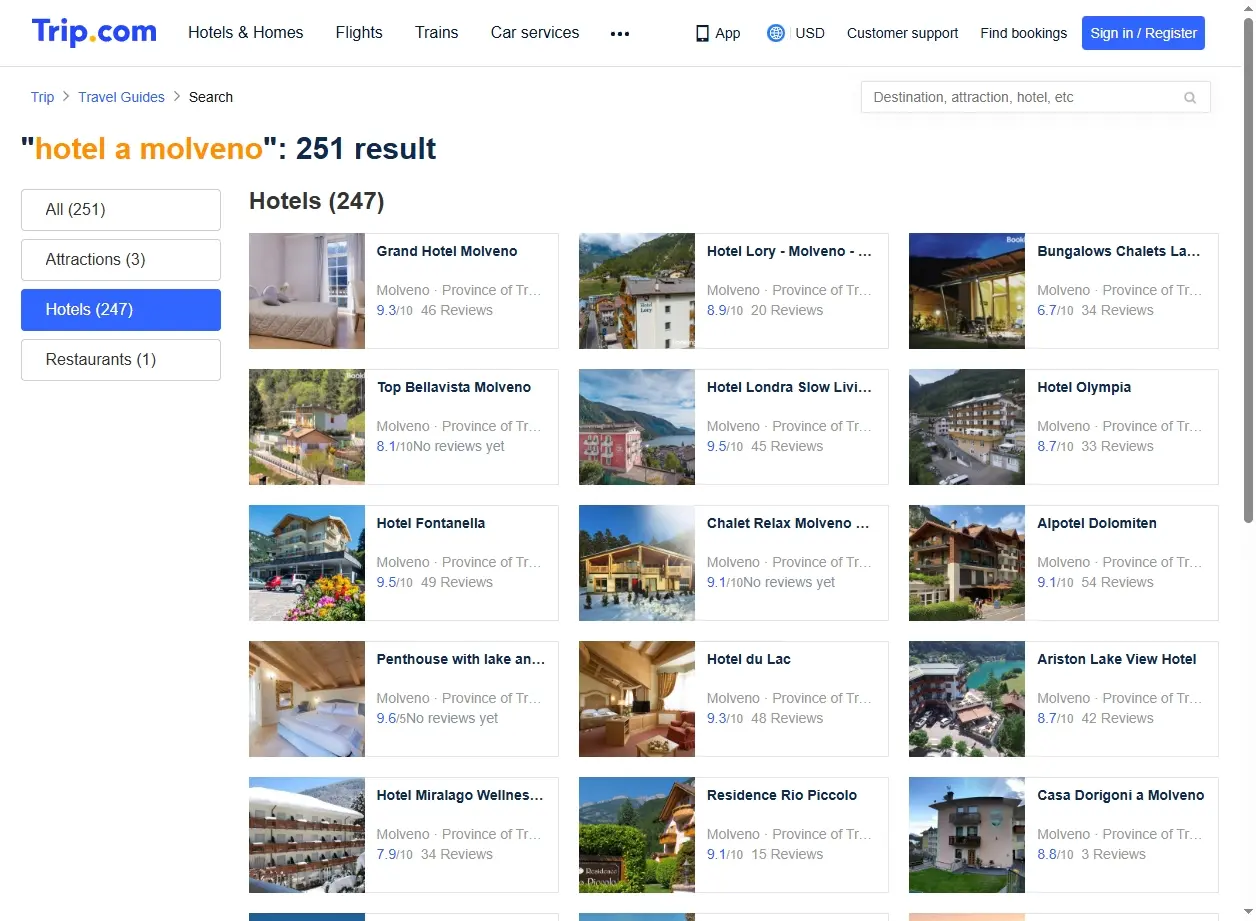
Task: Open Top Bellavista Molveno thumbnail
Action: click(307, 427)
